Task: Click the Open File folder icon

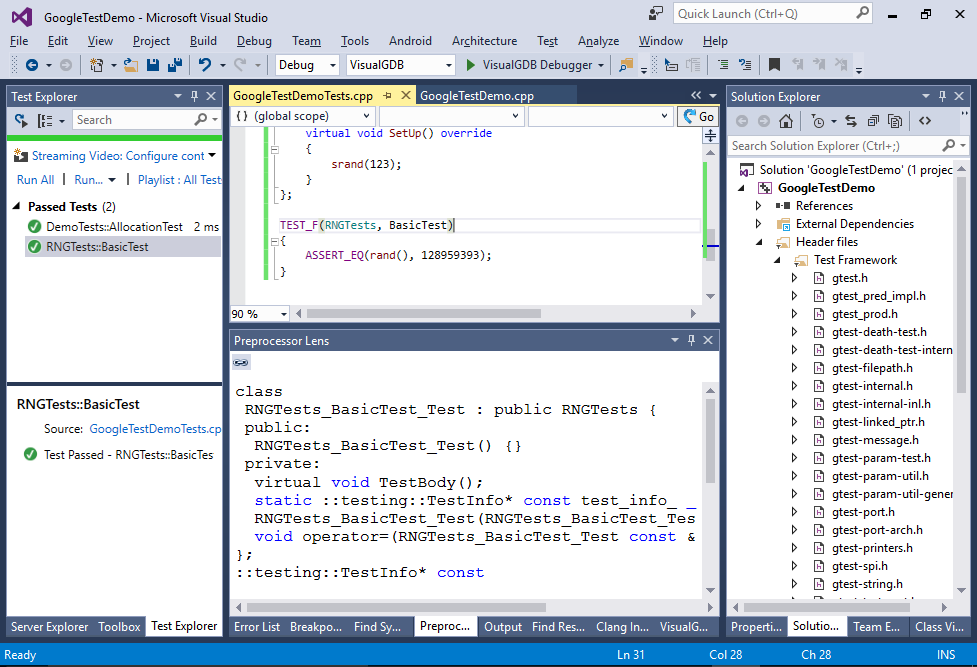Action: click(131, 65)
